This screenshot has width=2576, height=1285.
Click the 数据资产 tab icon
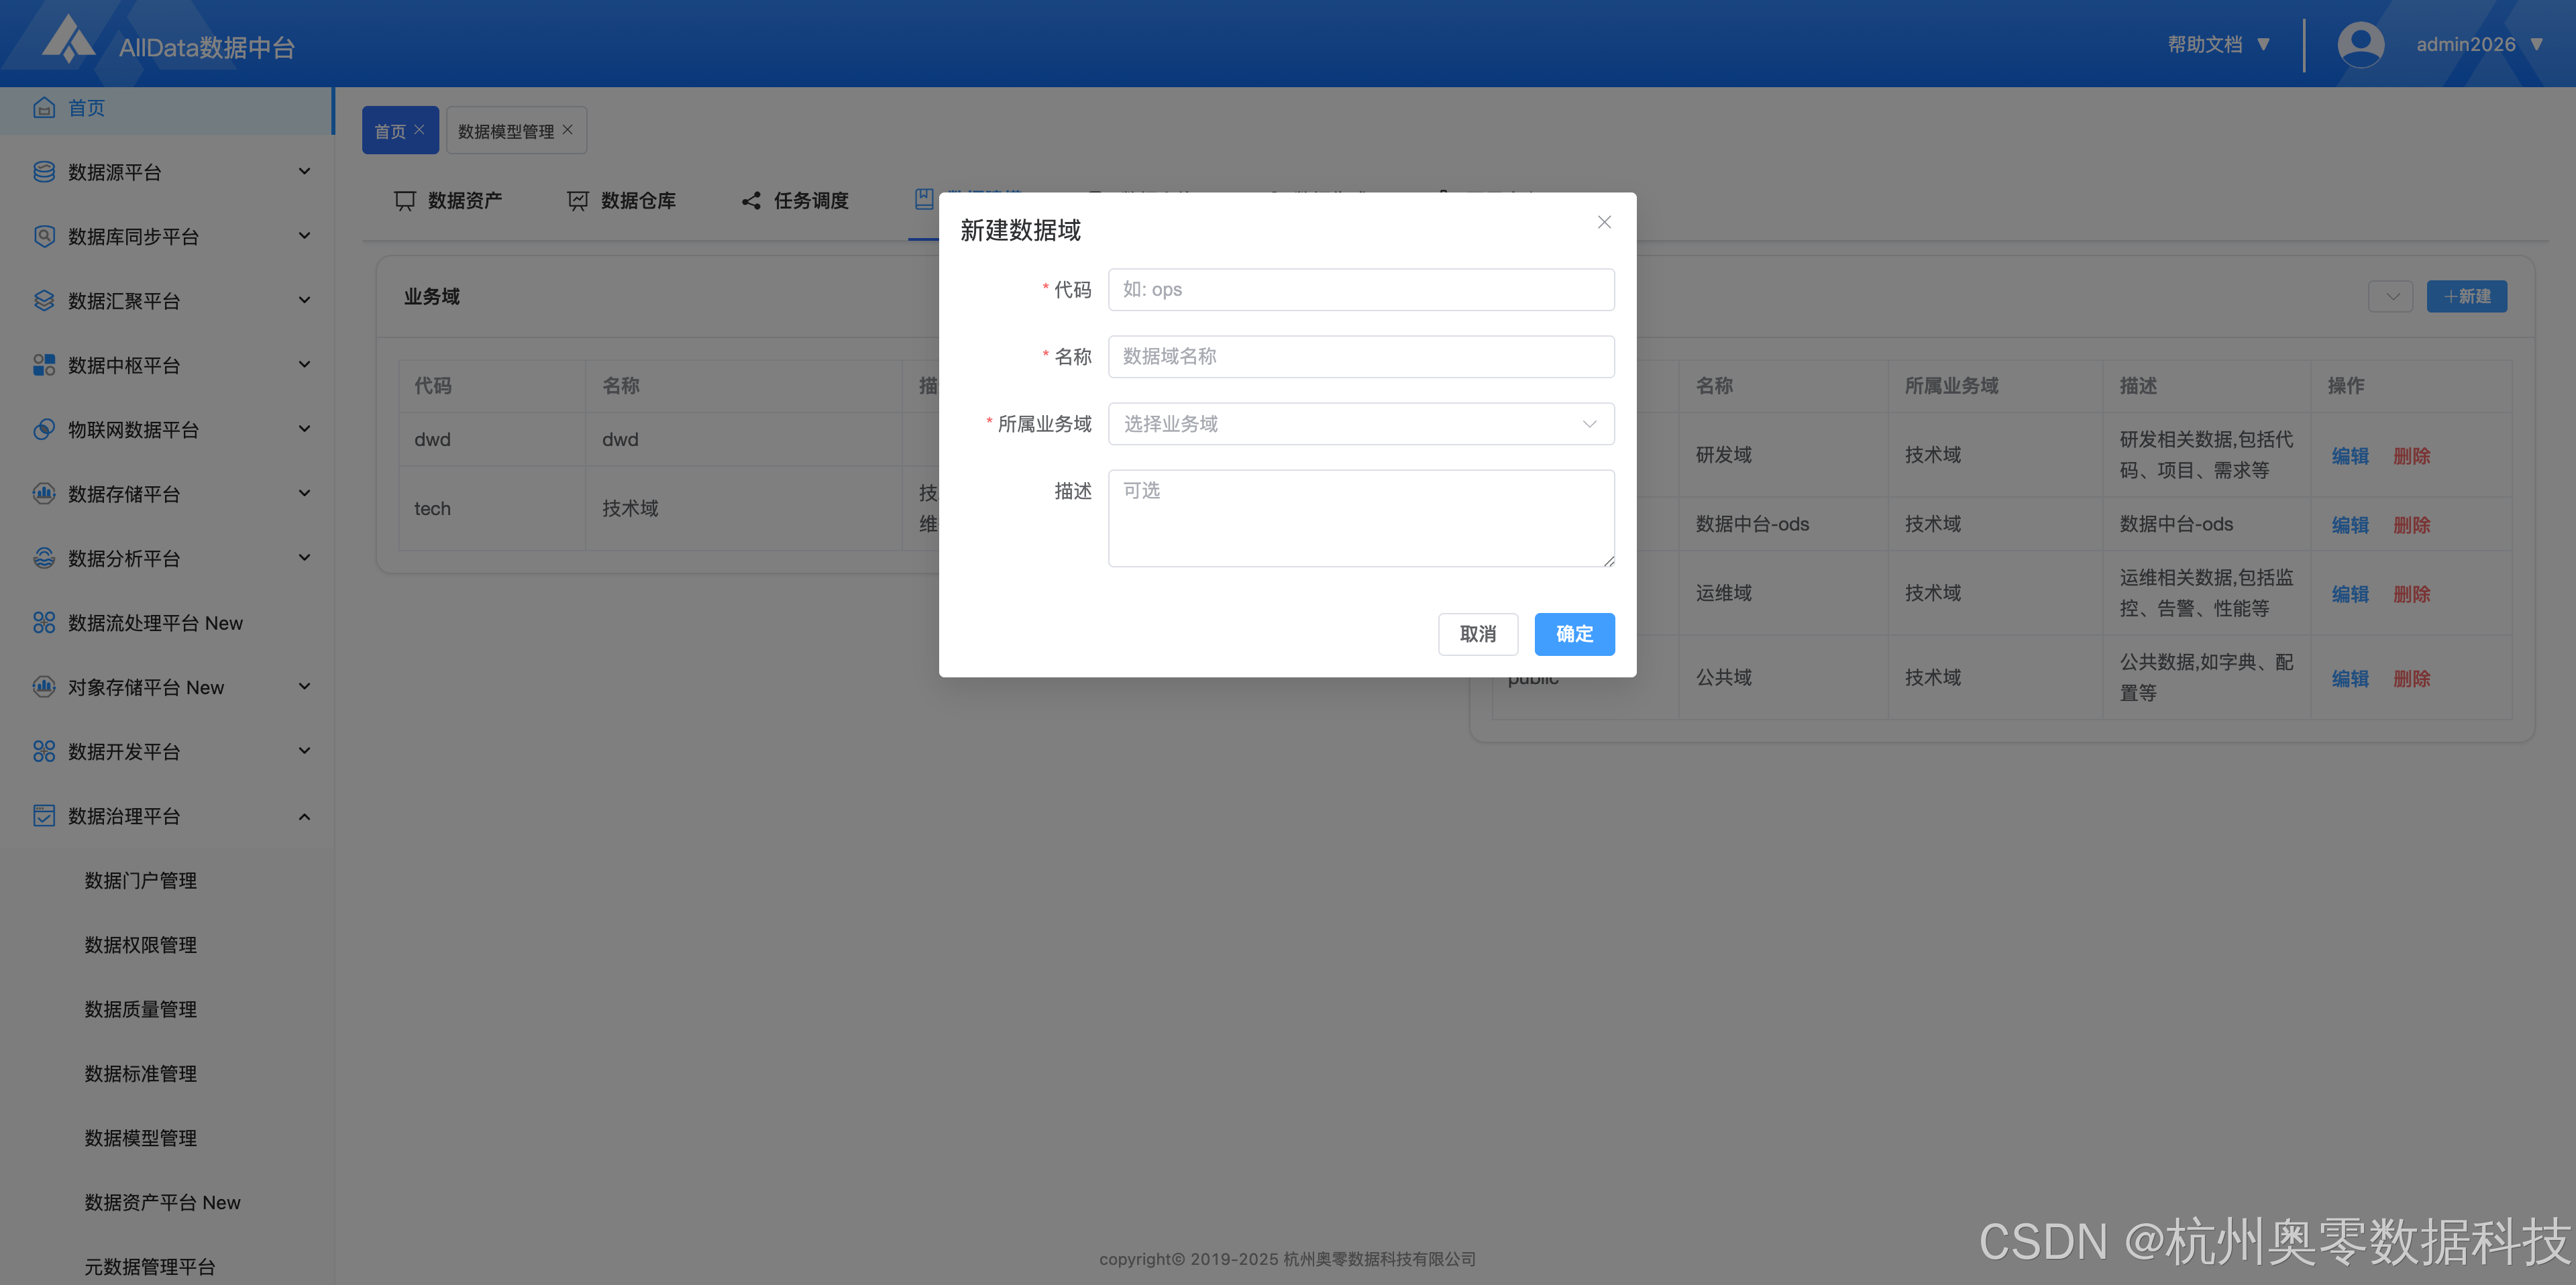tap(405, 201)
